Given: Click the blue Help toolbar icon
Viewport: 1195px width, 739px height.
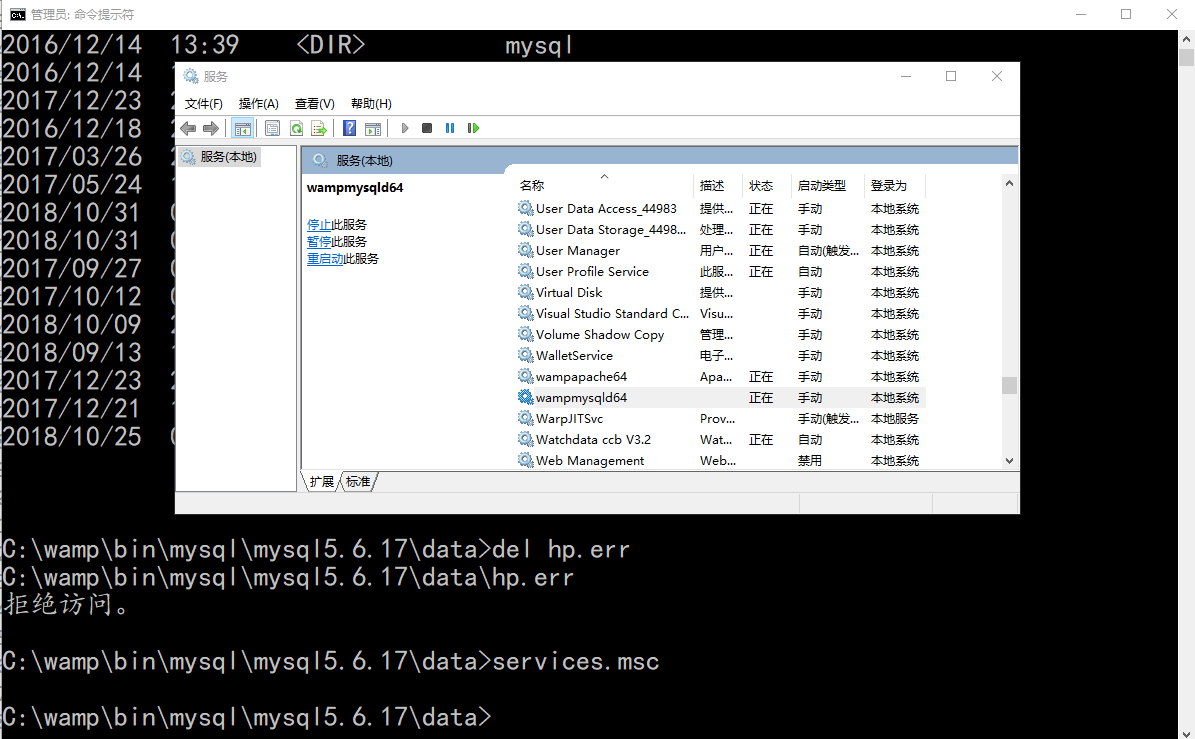Looking at the screenshot, I should pos(349,128).
